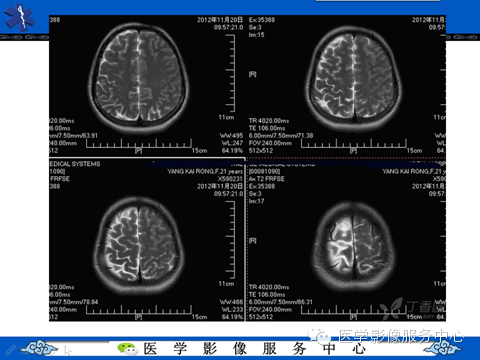Click the green WeChat icon in bottom banner
This screenshot has width=480, height=360.
click(128, 349)
